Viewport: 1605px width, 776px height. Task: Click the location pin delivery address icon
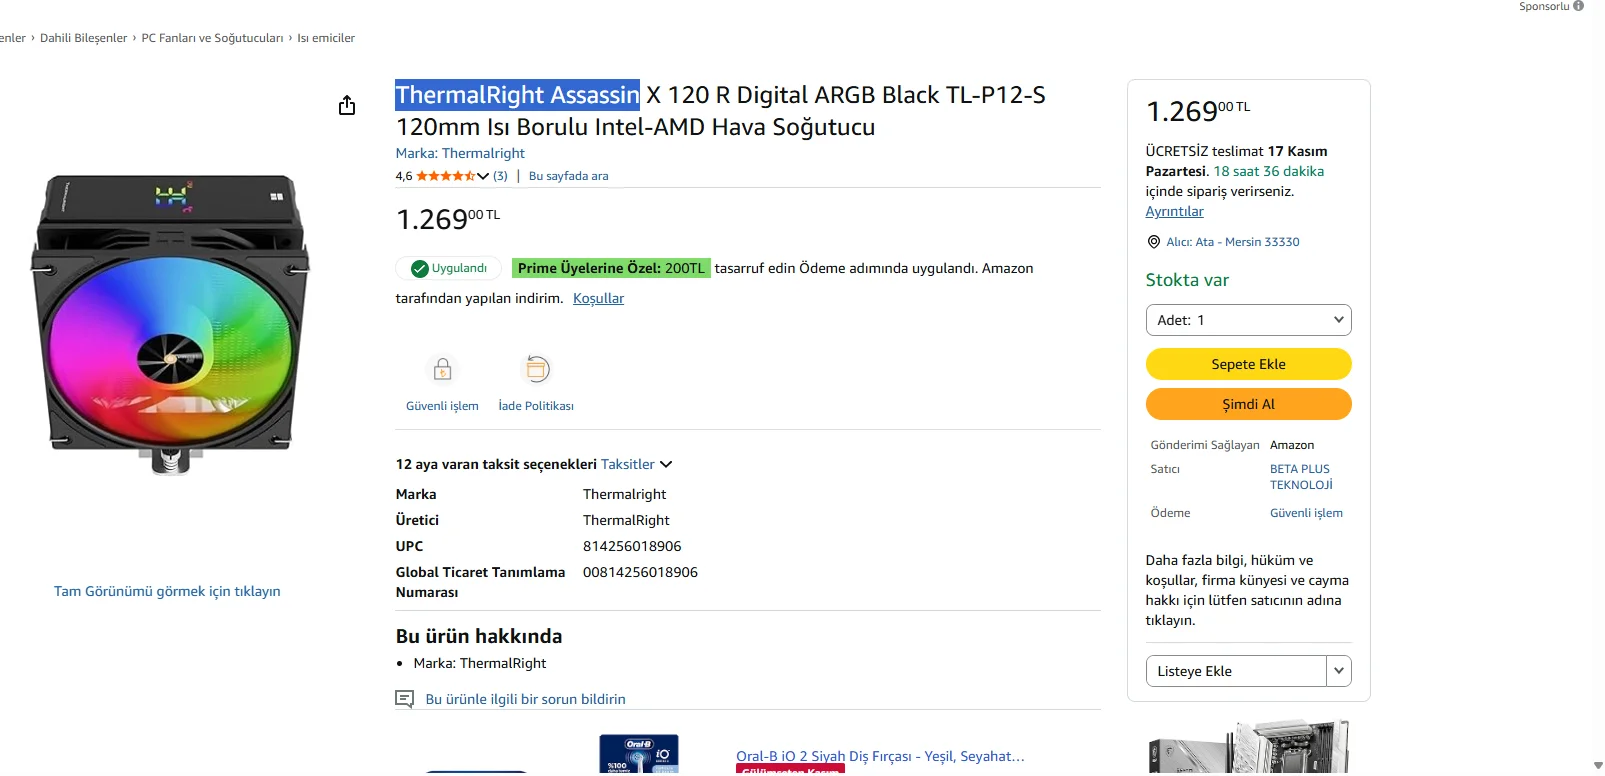click(1154, 242)
